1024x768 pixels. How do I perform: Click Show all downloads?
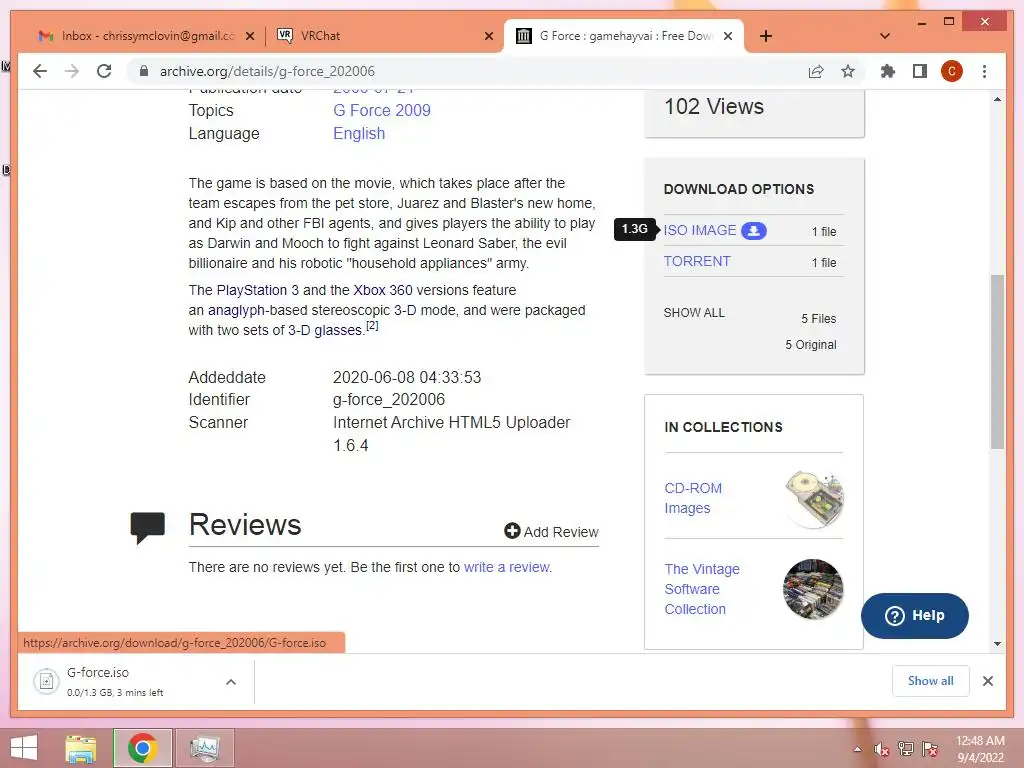(931, 681)
